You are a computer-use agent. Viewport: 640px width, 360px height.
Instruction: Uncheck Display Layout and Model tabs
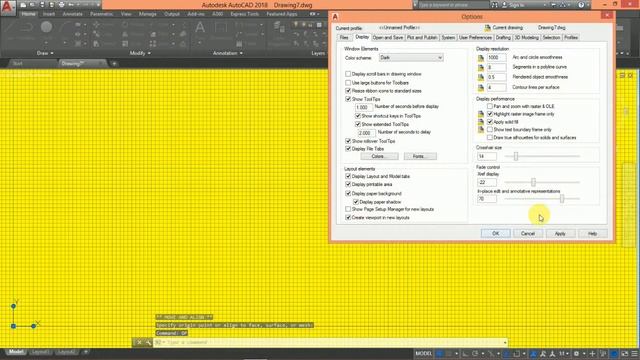(348, 176)
